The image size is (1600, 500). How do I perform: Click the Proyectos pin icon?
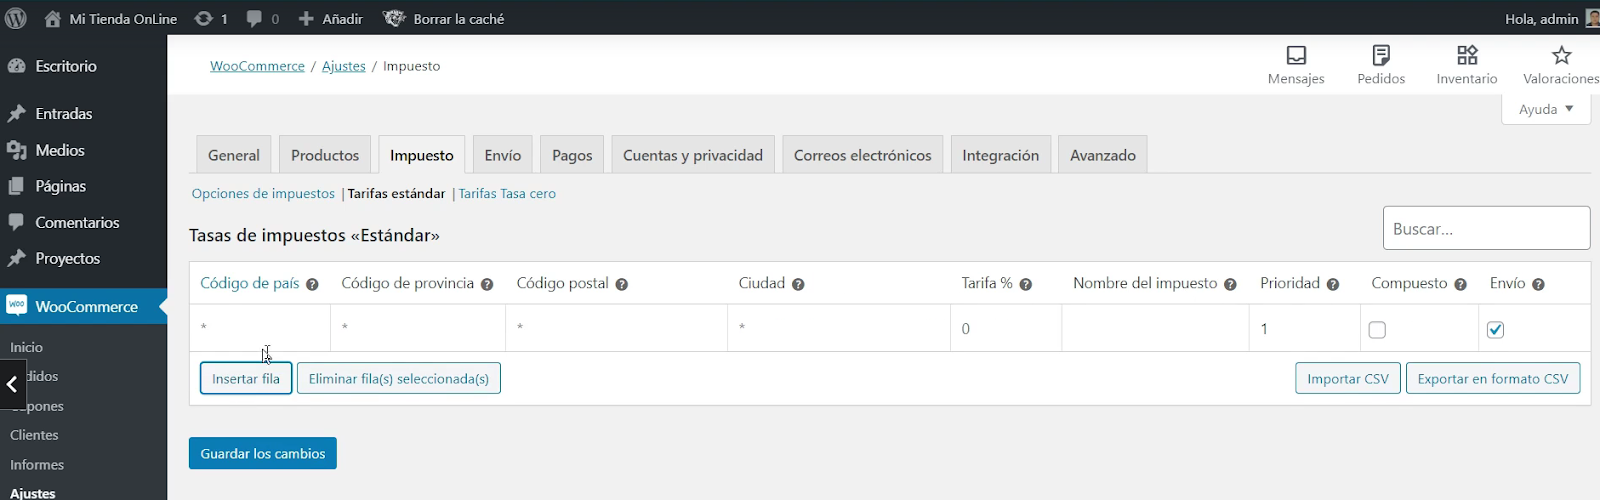[16, 258]
